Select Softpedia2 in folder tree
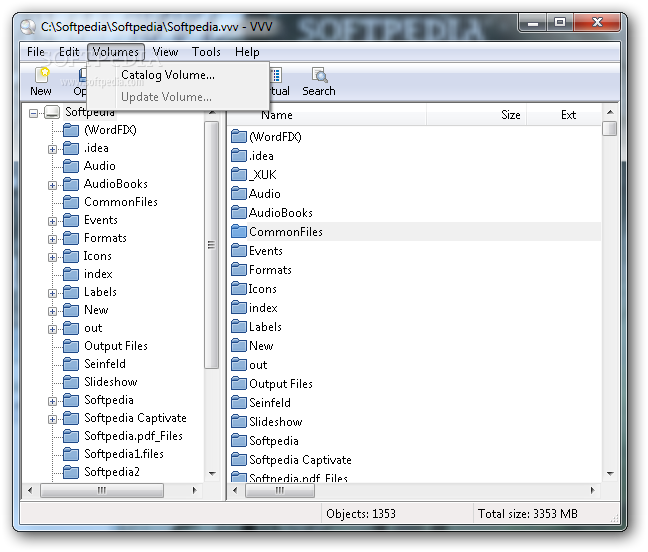 coord(112,472)
